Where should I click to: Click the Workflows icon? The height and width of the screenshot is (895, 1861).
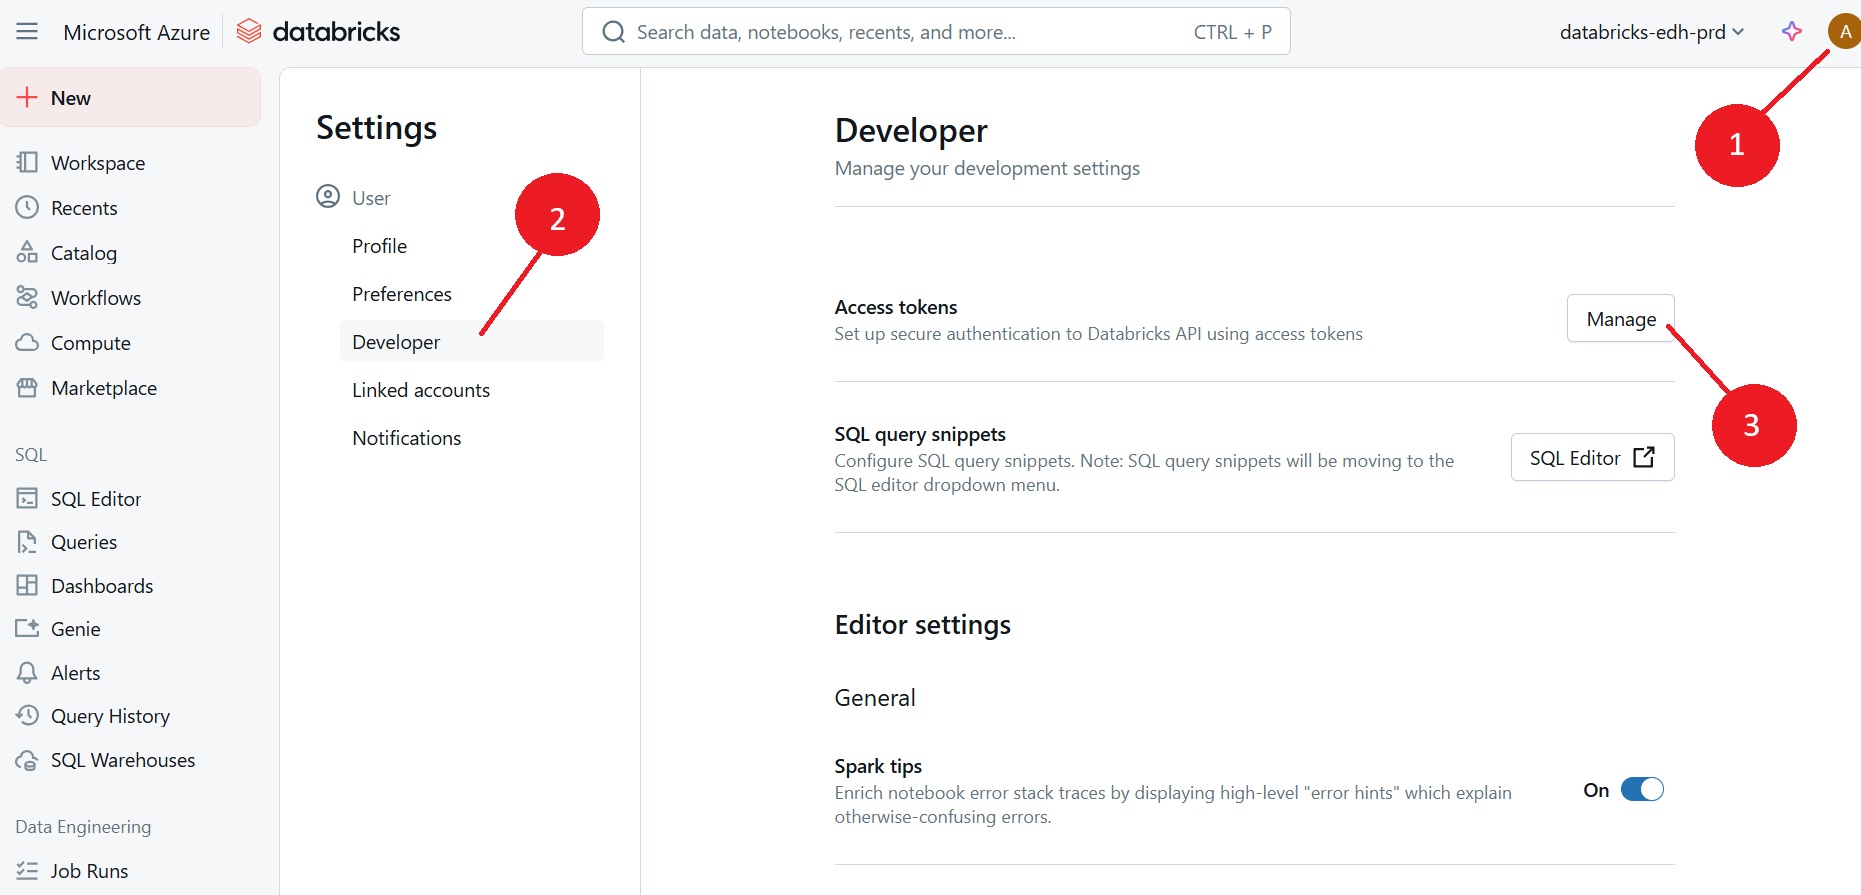point(27,298)
